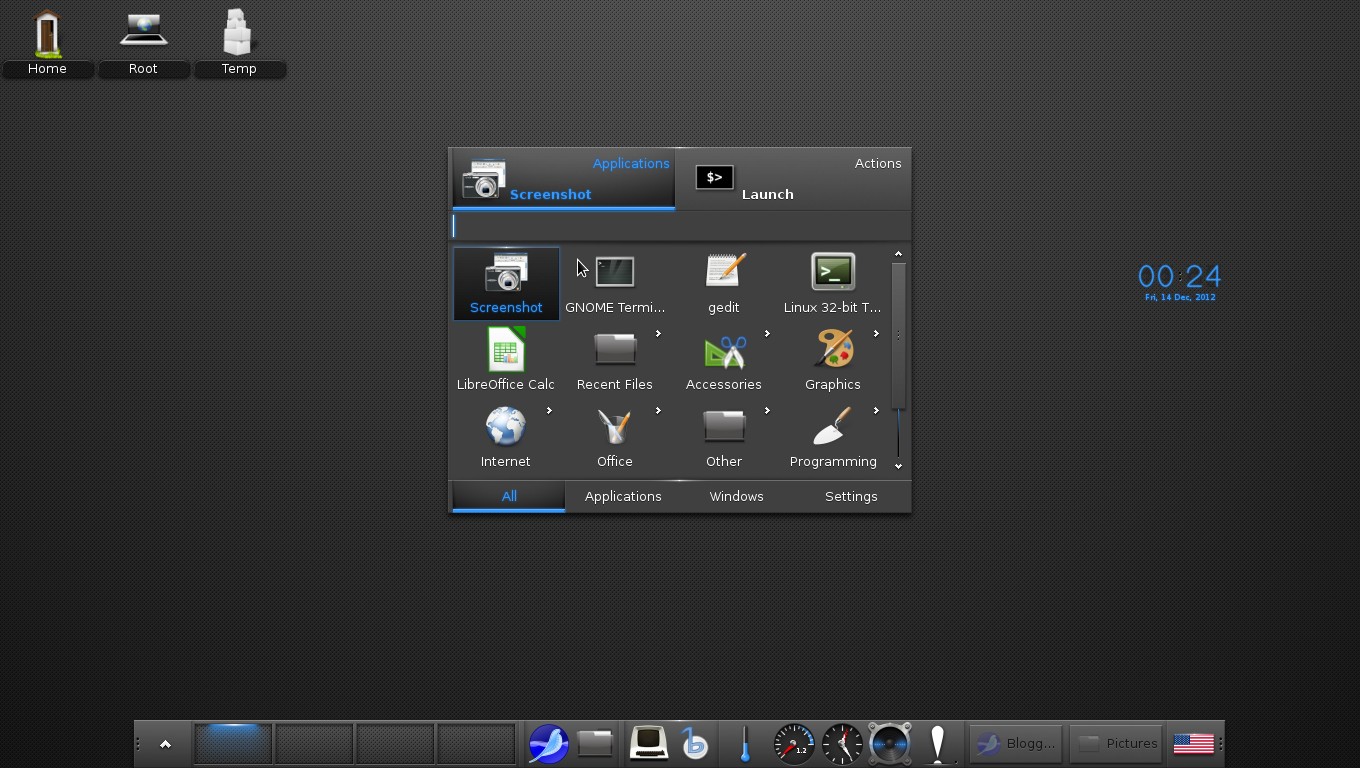
Task: Select the Internet category globe icon
Action: [505, 425]
